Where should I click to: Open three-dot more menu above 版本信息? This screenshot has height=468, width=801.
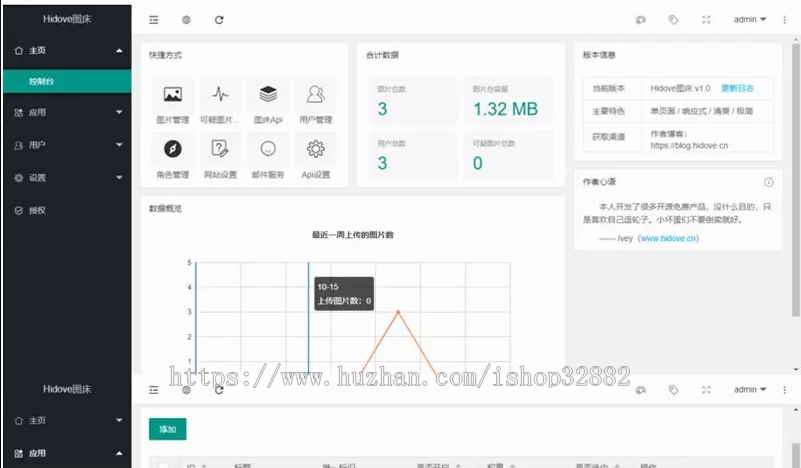tap(784, 20)
